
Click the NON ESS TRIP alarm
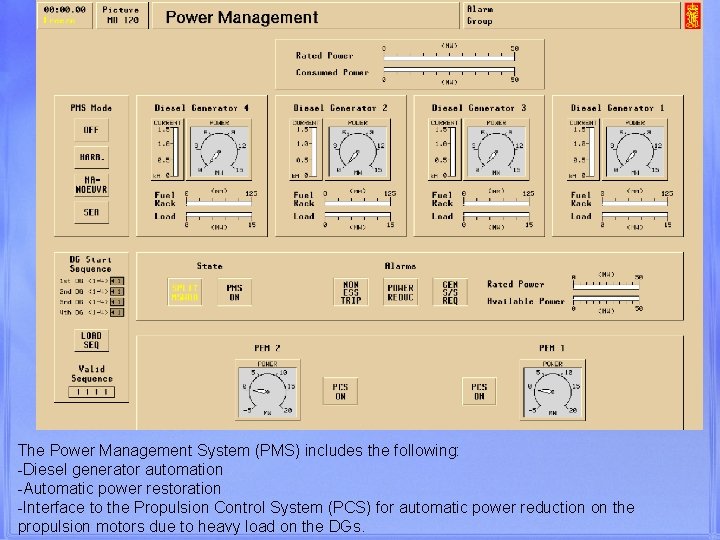(x=351, y=292)
